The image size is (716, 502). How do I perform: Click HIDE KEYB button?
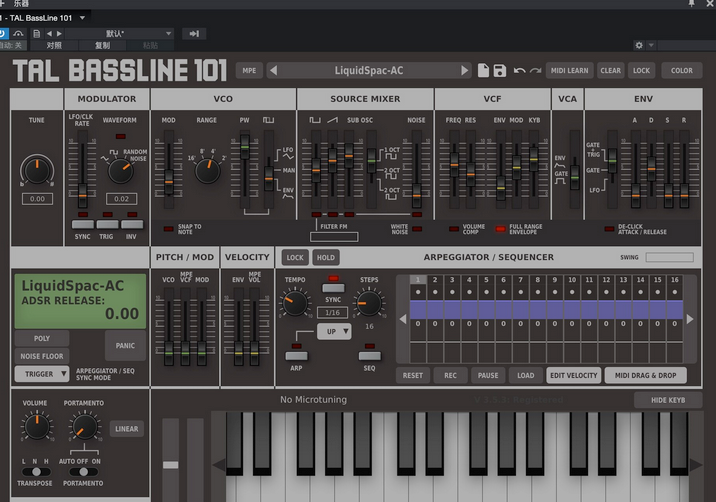point(668,400)
